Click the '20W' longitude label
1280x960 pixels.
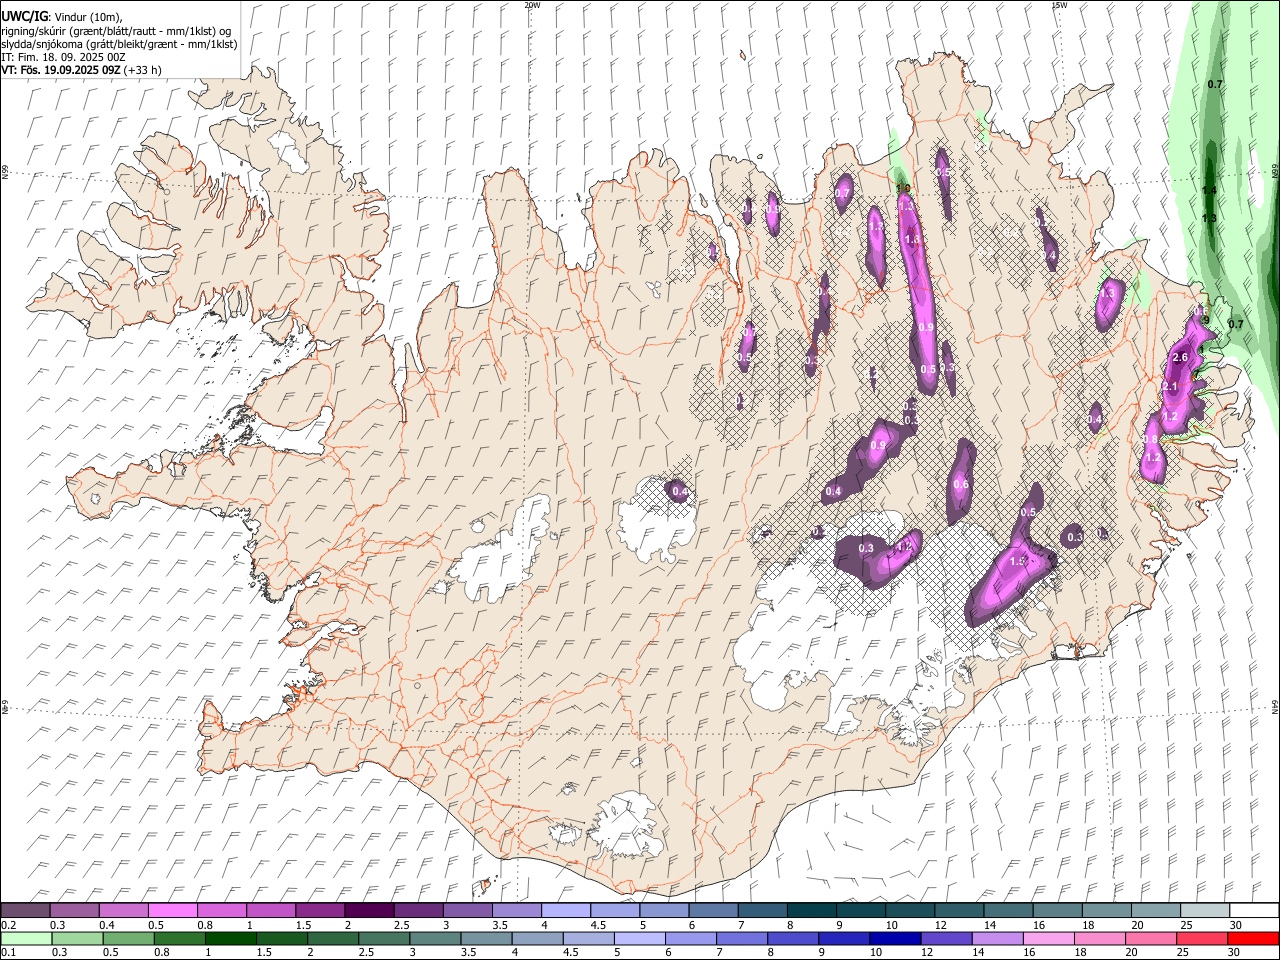(532, 5)
